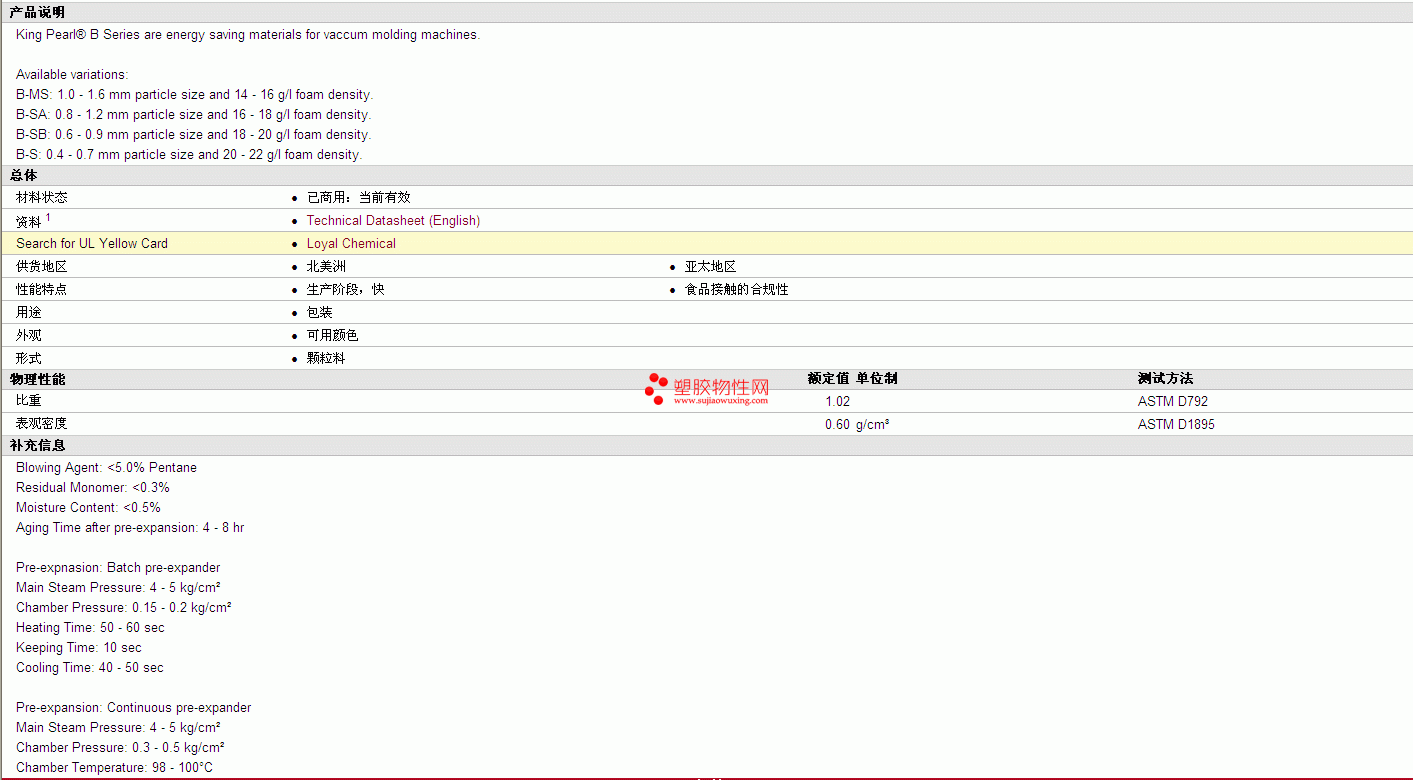Click the 比重 property label
The width and height of the screenshot is (1413, 780).
pyautogui.click(x=29, y=401)
